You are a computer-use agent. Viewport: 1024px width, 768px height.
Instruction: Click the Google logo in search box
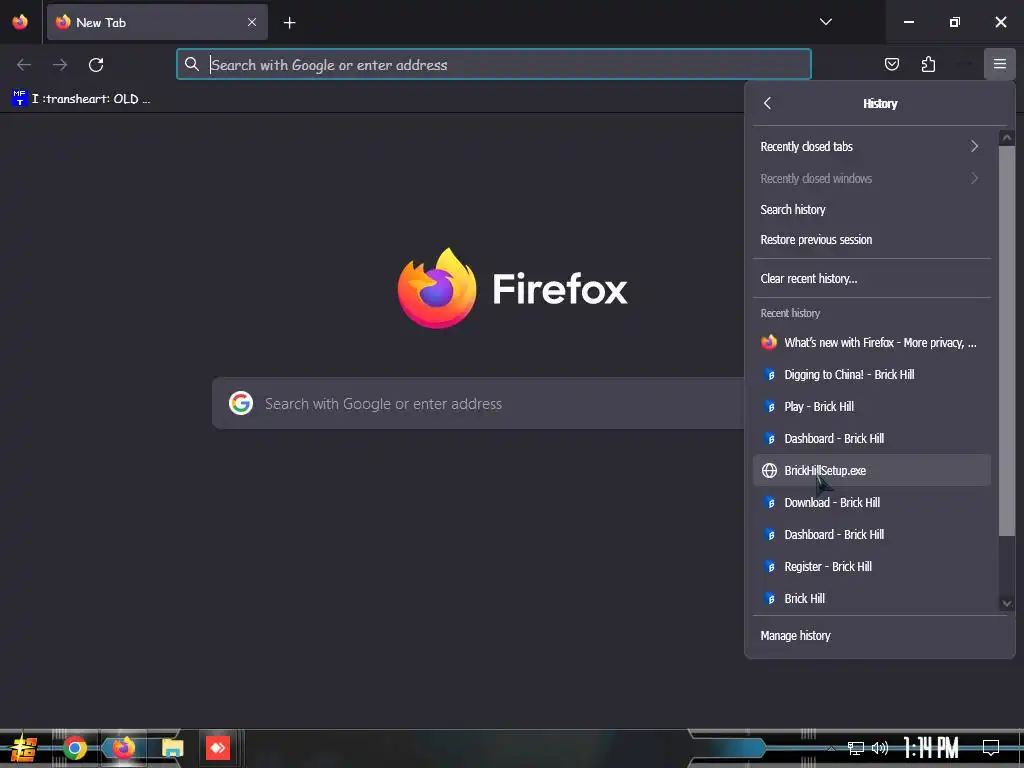point(241,404)
